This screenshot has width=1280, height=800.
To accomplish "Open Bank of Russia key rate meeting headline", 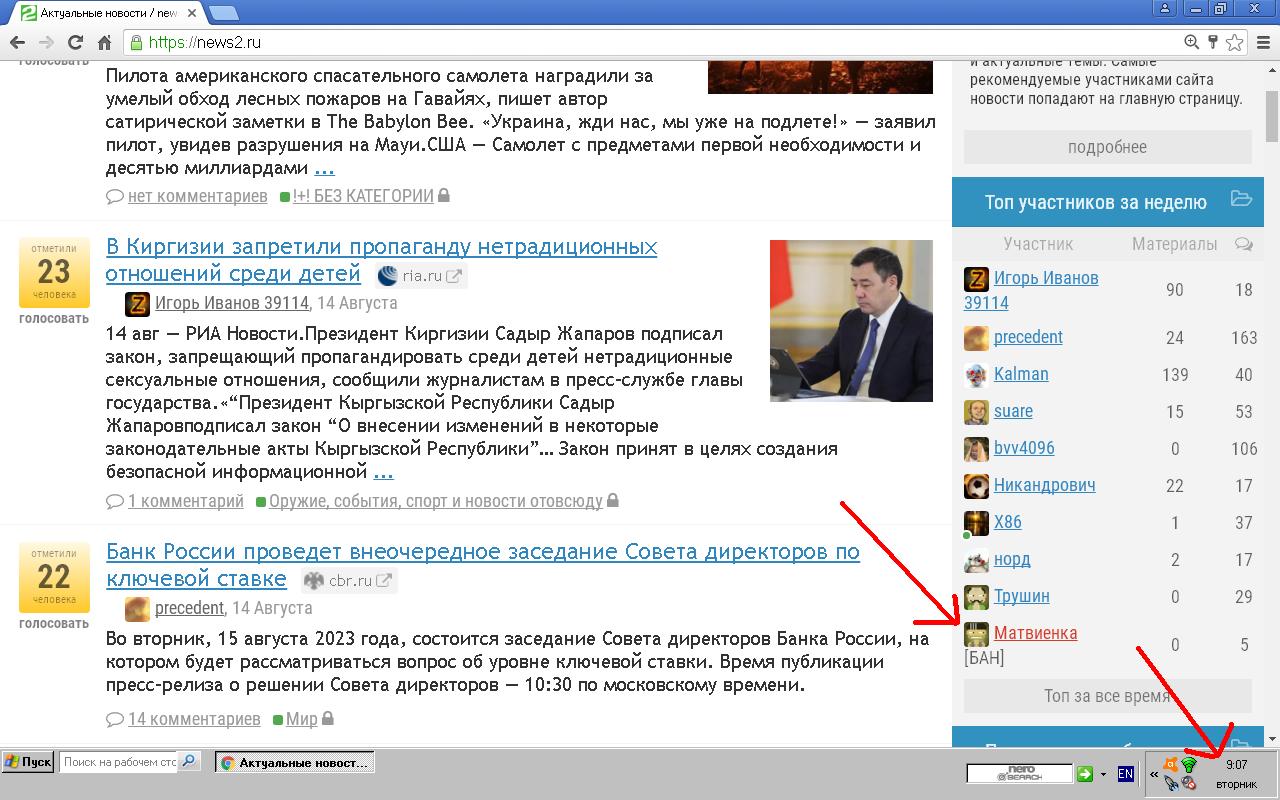I will [483, 565].
